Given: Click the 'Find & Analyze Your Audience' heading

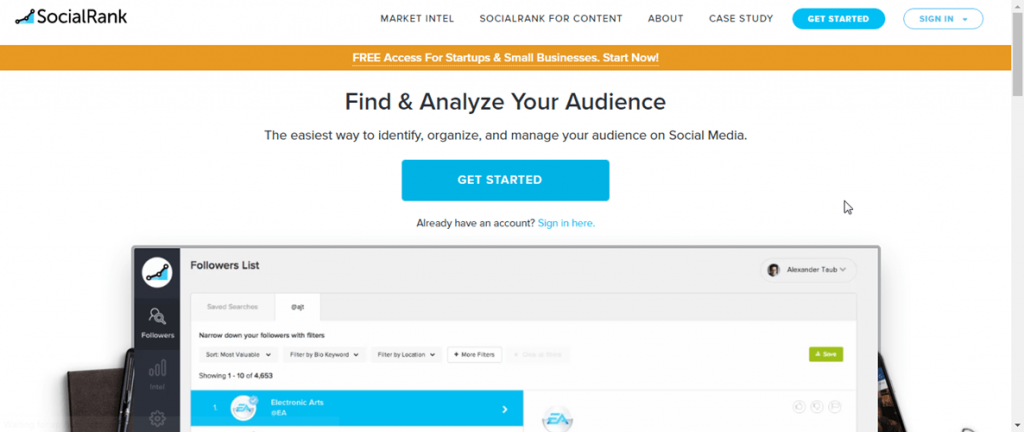Looking at the screenshot, I should [505, 102].
